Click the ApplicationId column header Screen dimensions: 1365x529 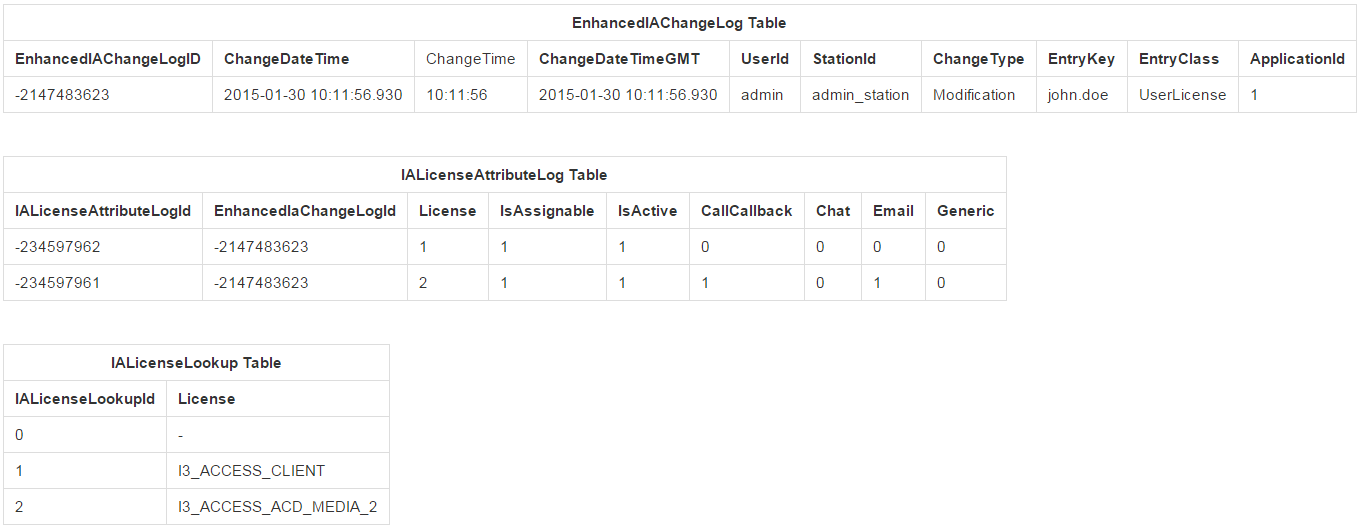(x=1297, y=59)
